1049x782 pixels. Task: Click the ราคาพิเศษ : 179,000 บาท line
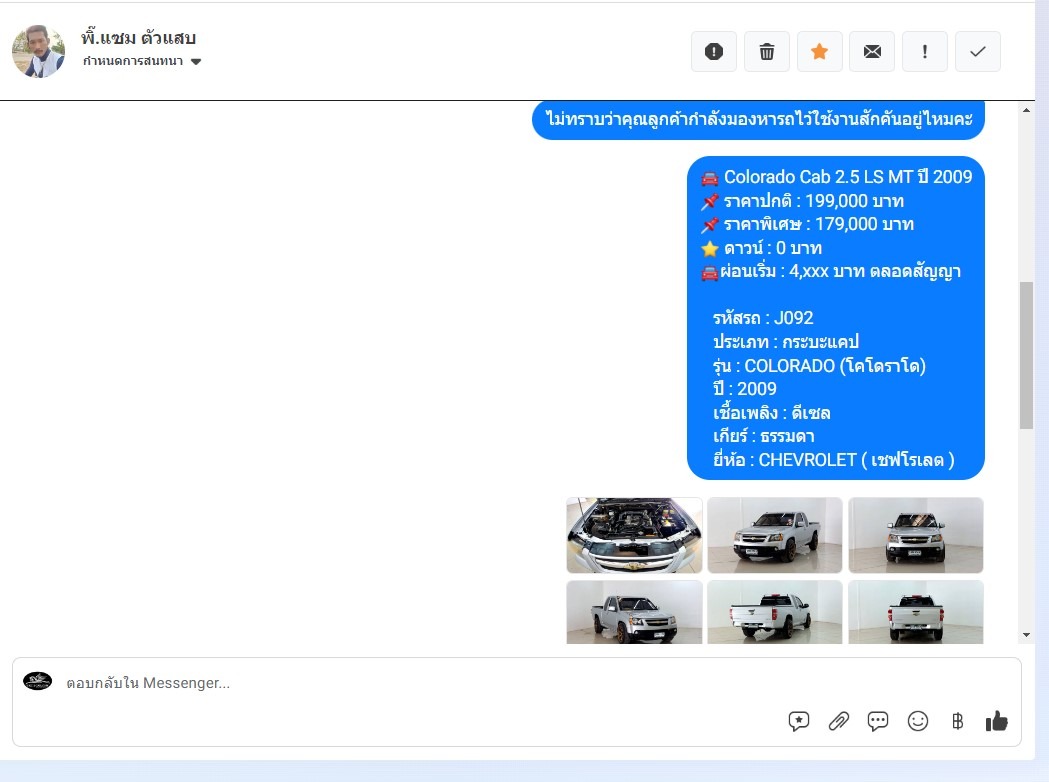(807, 224)
